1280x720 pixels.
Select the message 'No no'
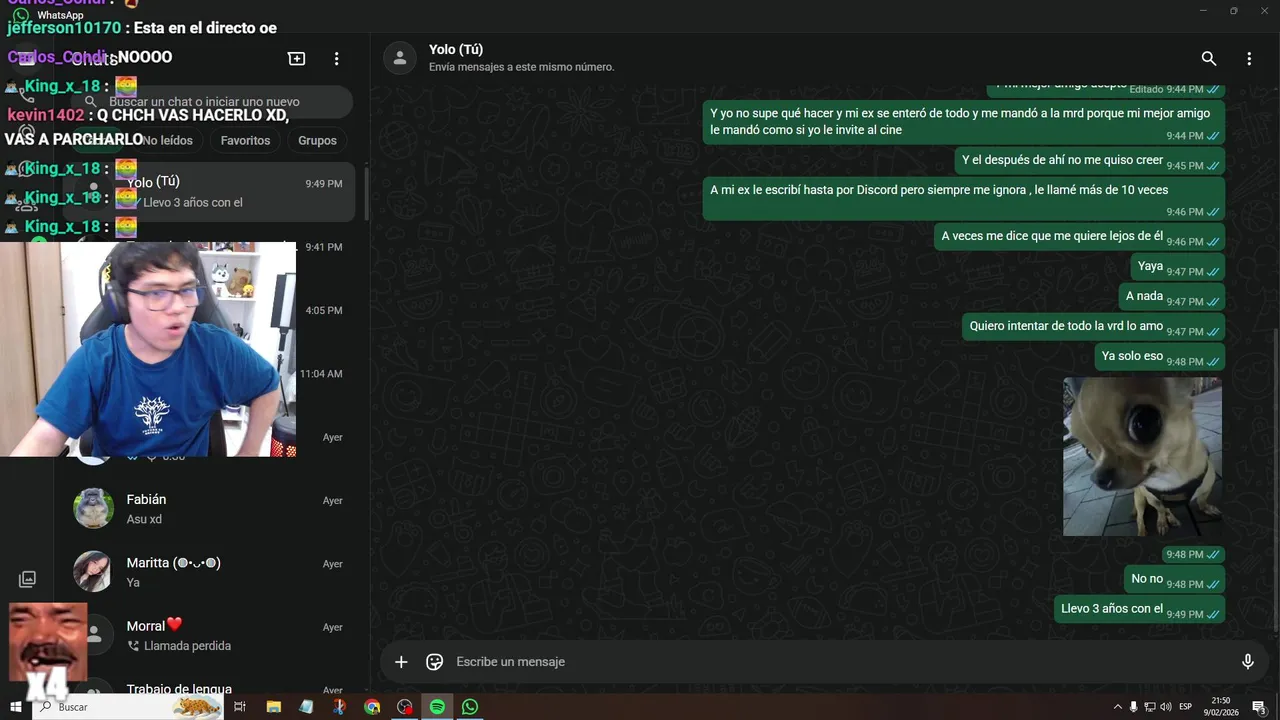click(x=1174, y=580)
